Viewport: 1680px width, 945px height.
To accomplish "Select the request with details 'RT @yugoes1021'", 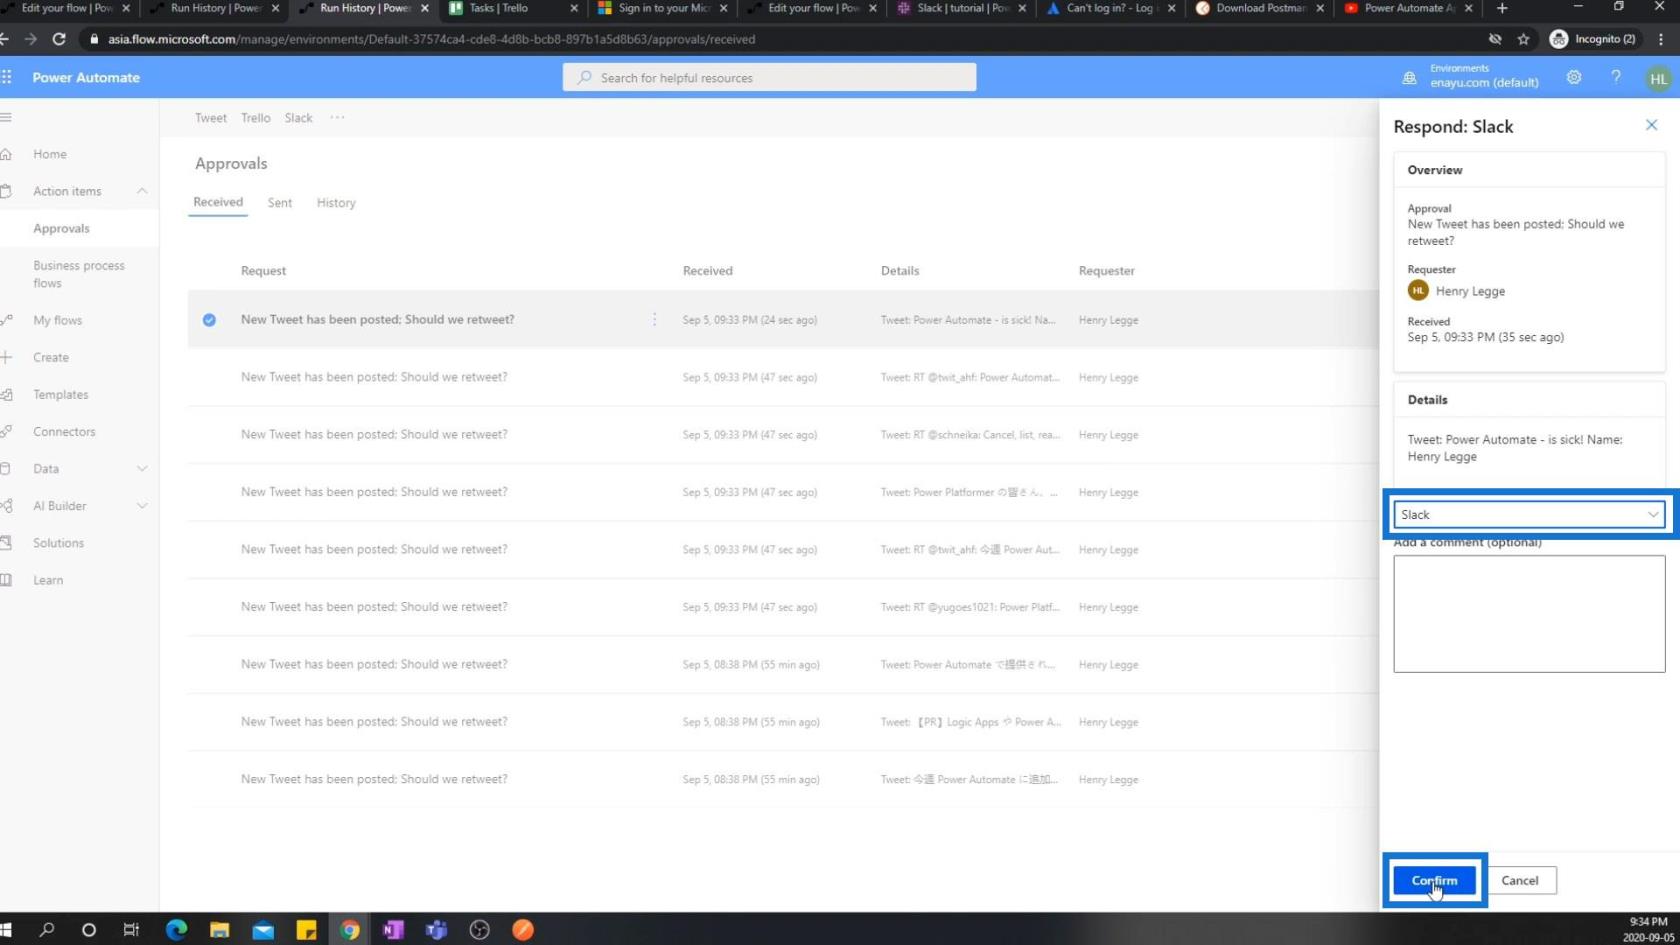I will [x=783, y=606].
